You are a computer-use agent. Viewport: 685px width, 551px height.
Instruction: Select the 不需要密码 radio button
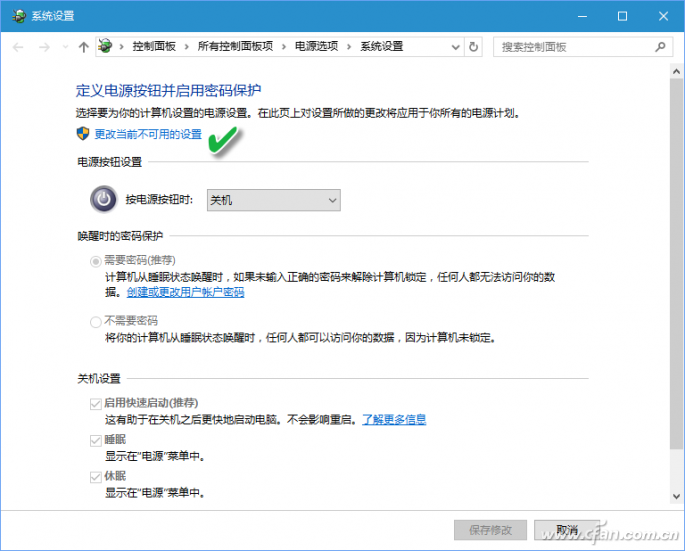pyautogui.click(x=95, y=322)
